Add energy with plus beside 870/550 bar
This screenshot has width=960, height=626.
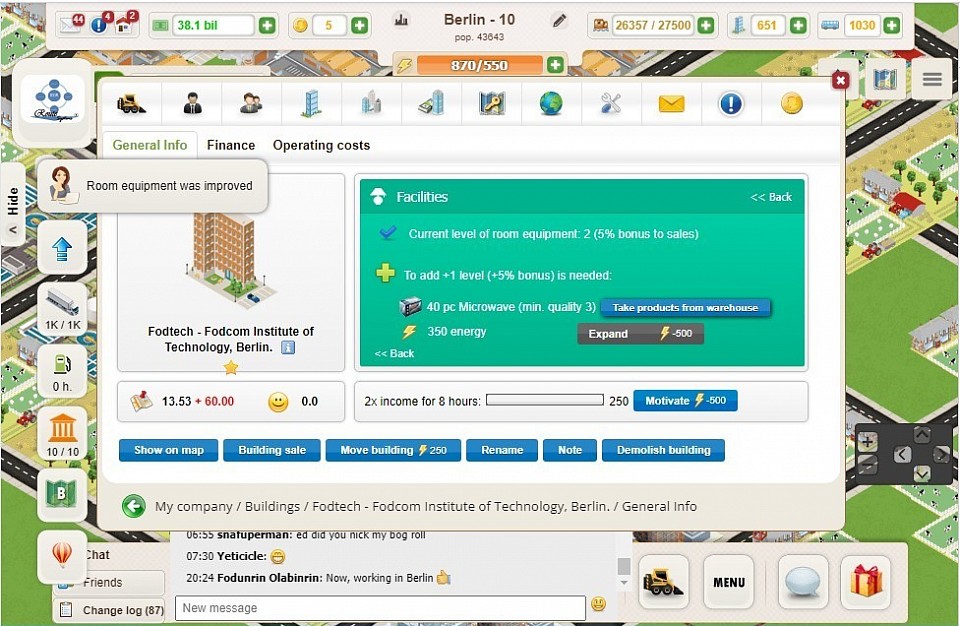click(x=555, y=65)
